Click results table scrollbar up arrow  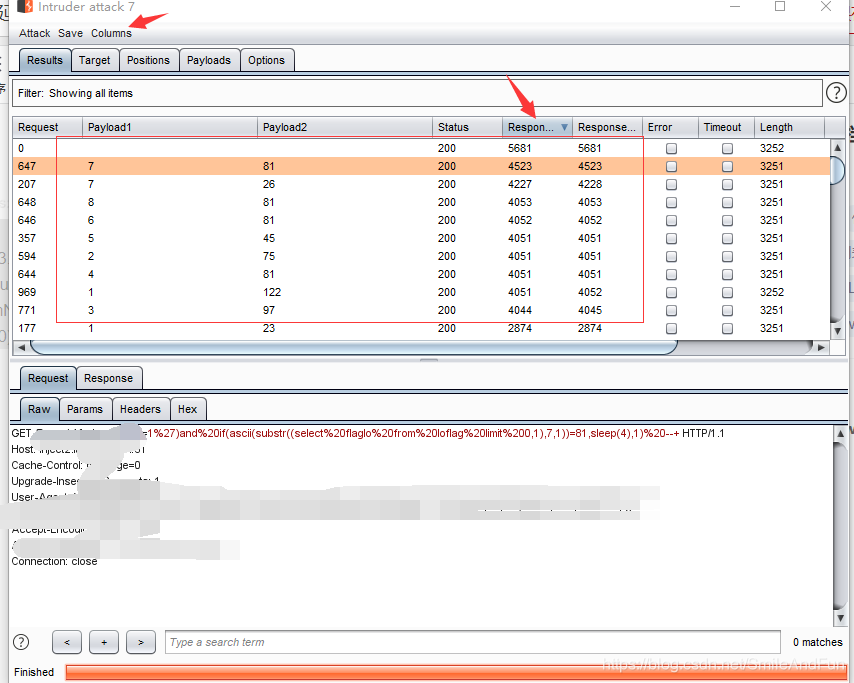838,147
